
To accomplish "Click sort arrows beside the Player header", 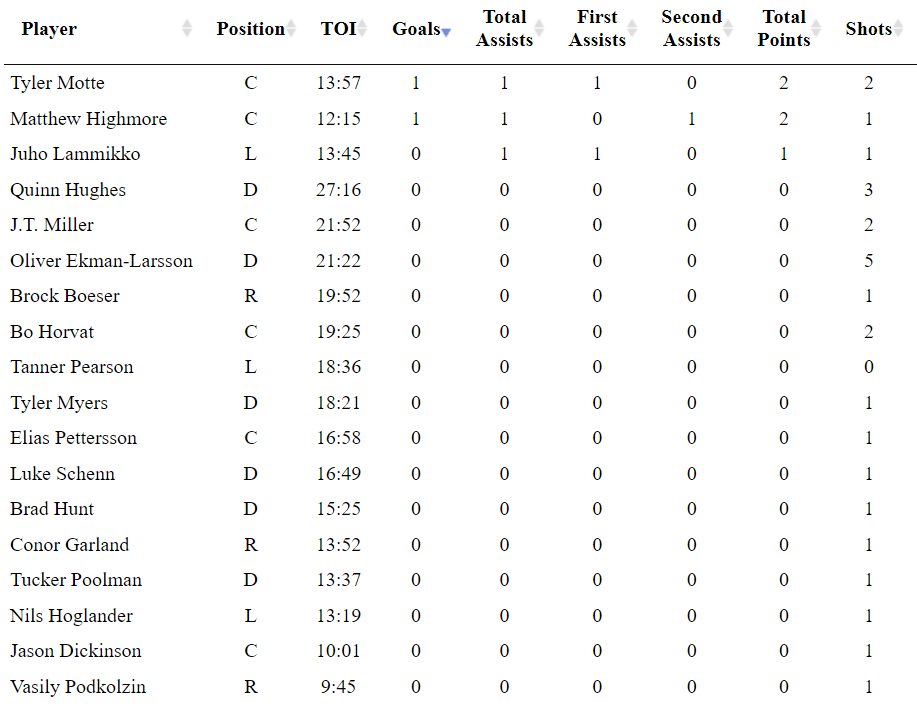I will pos(186,29).
